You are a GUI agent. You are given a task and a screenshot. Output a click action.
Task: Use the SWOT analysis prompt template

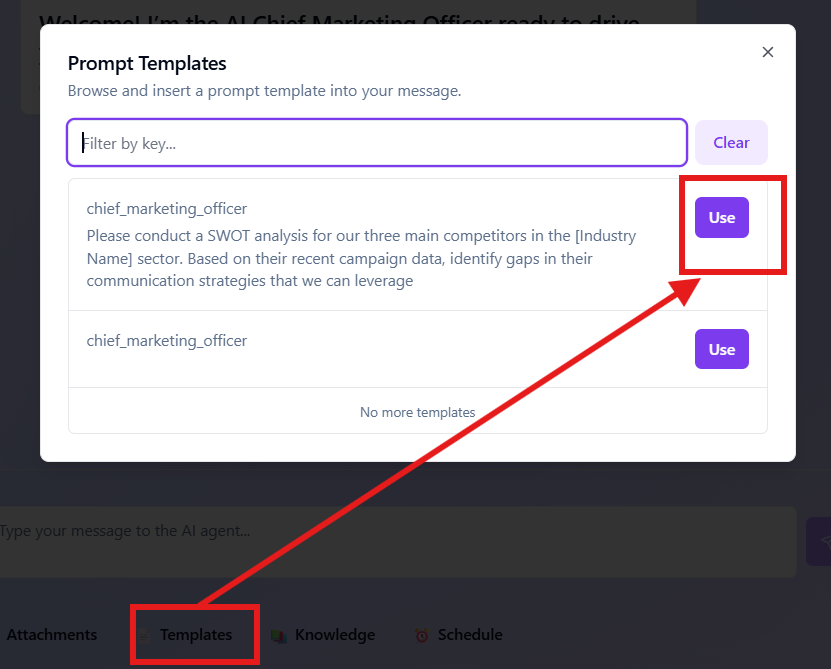tap(721, 217)
